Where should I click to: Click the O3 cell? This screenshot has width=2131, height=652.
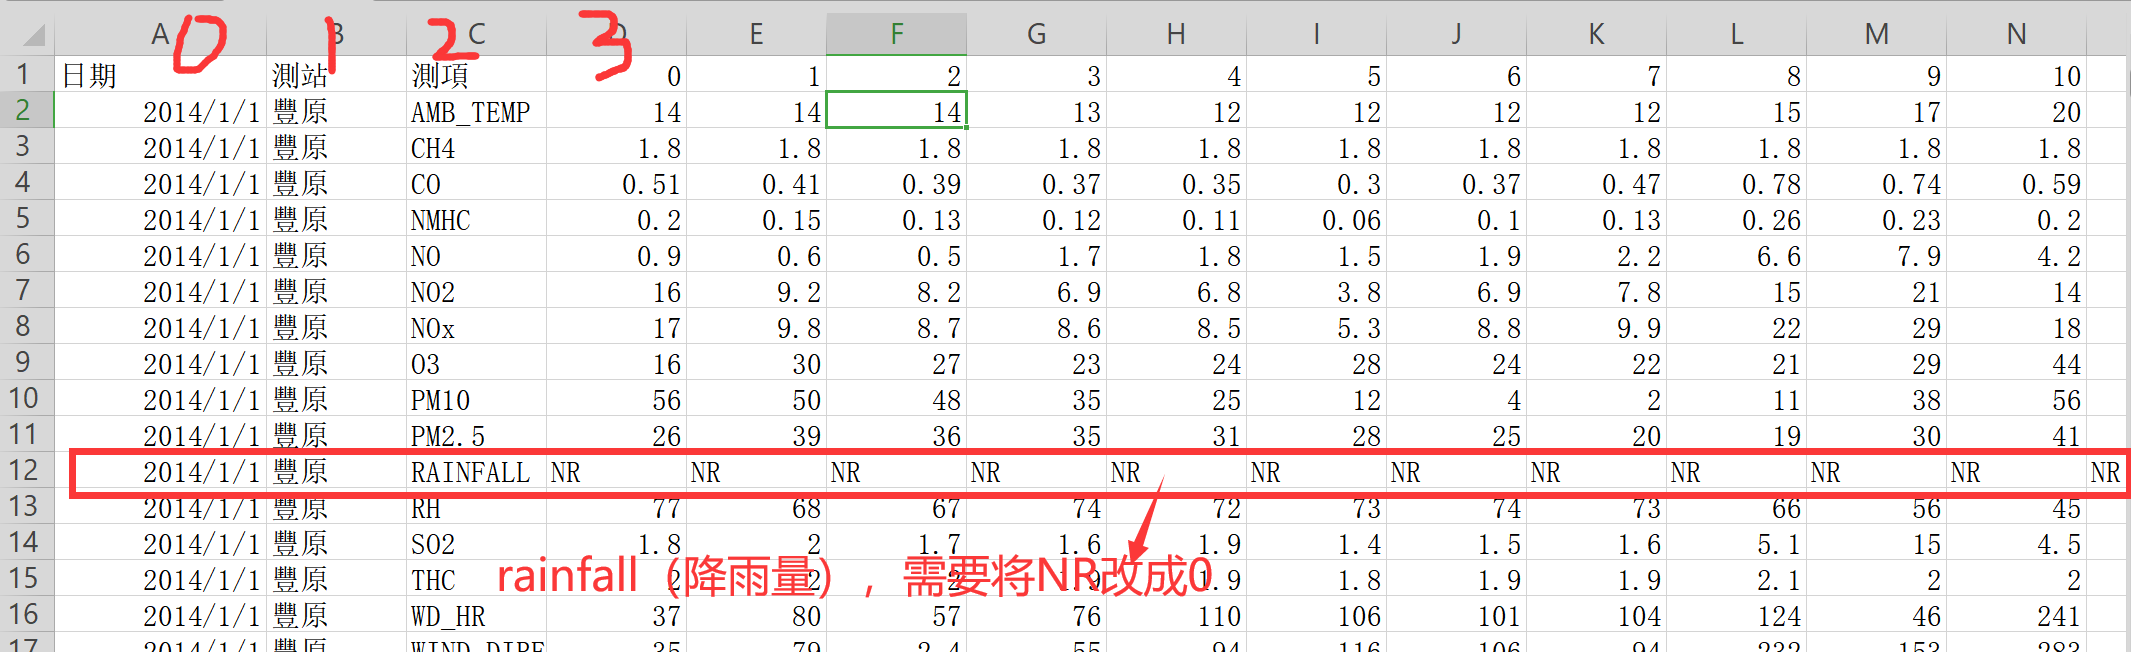pos(476,363)
